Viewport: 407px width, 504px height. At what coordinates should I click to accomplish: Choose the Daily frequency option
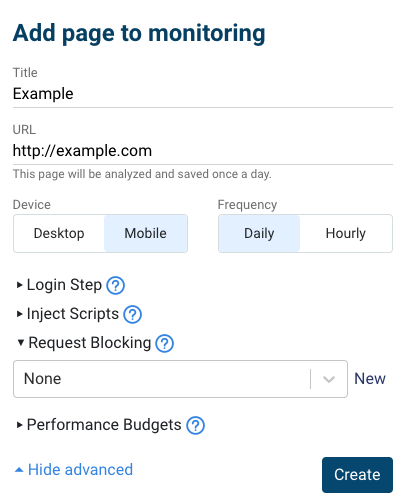[x=259, y=233]
